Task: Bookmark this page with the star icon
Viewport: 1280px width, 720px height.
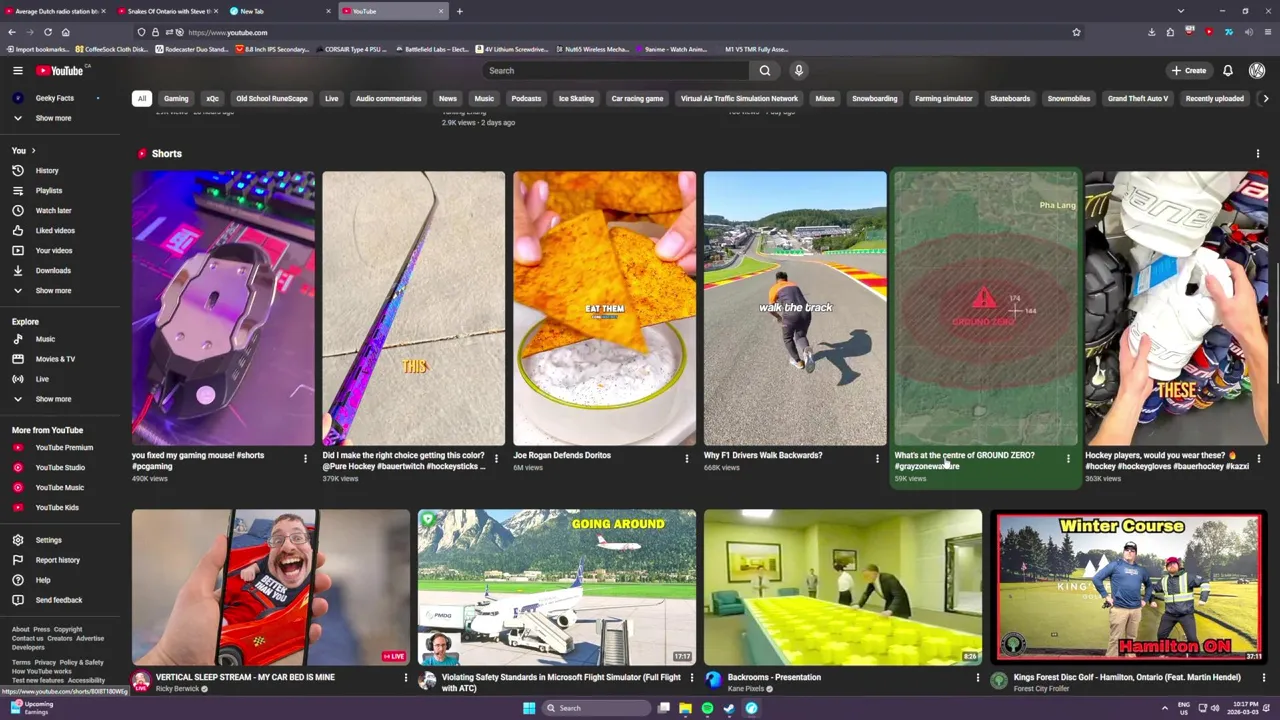Action: 1076,32
